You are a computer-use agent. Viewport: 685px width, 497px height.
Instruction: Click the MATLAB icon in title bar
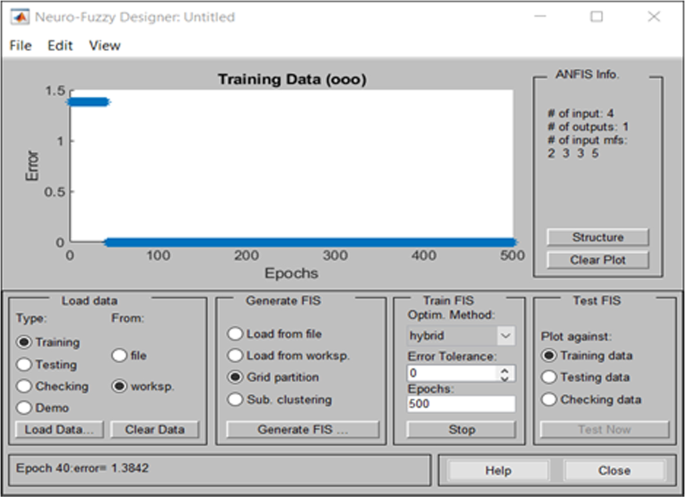tap(19, 17)
